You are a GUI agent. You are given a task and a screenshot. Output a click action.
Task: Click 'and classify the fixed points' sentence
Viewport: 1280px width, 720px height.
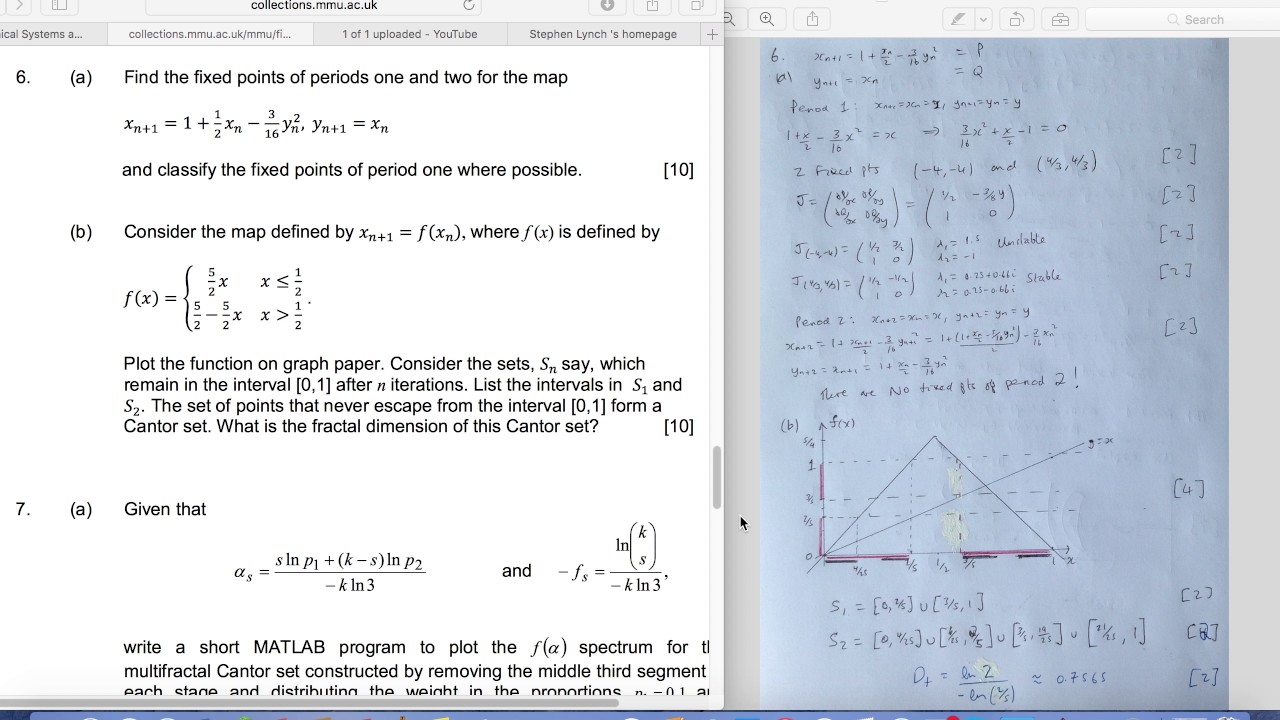[352, 170]
